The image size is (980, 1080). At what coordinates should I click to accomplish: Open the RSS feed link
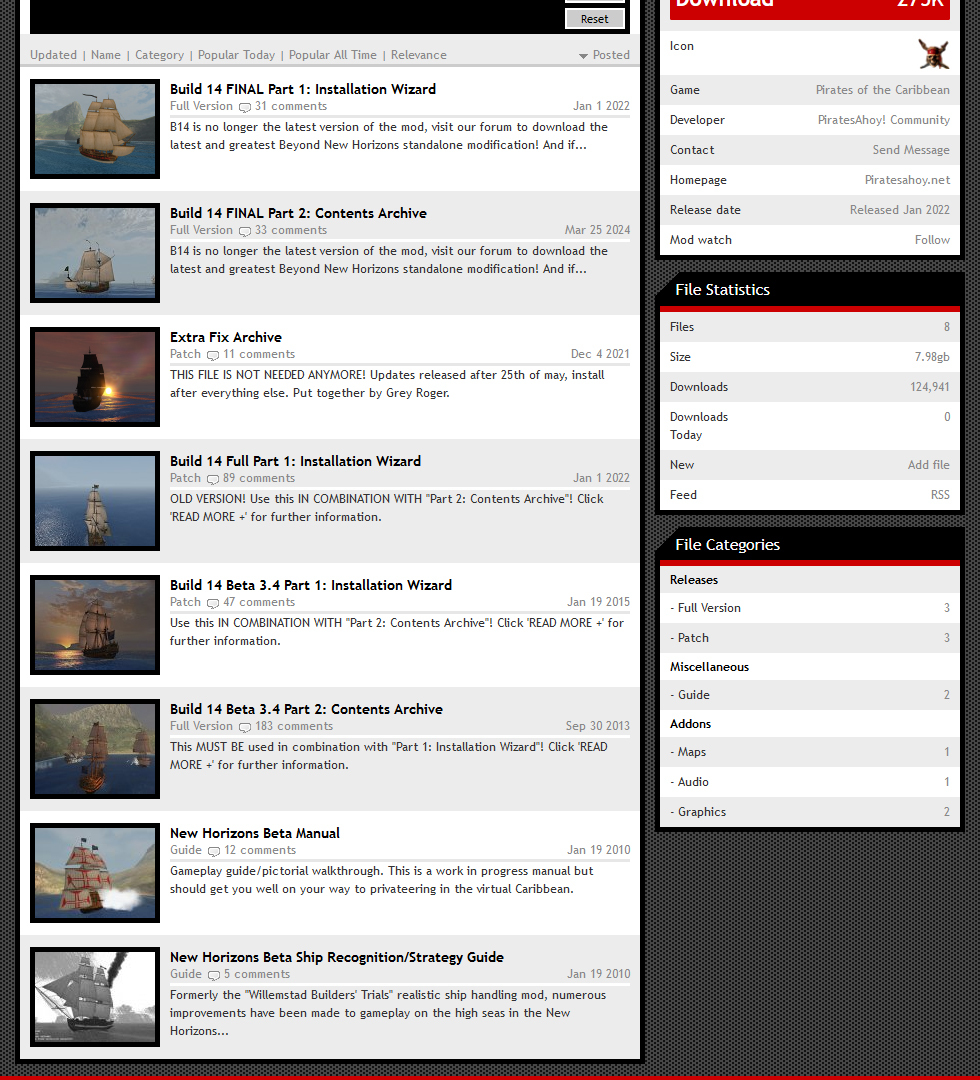pyautogui.click(x=940, y=495)
